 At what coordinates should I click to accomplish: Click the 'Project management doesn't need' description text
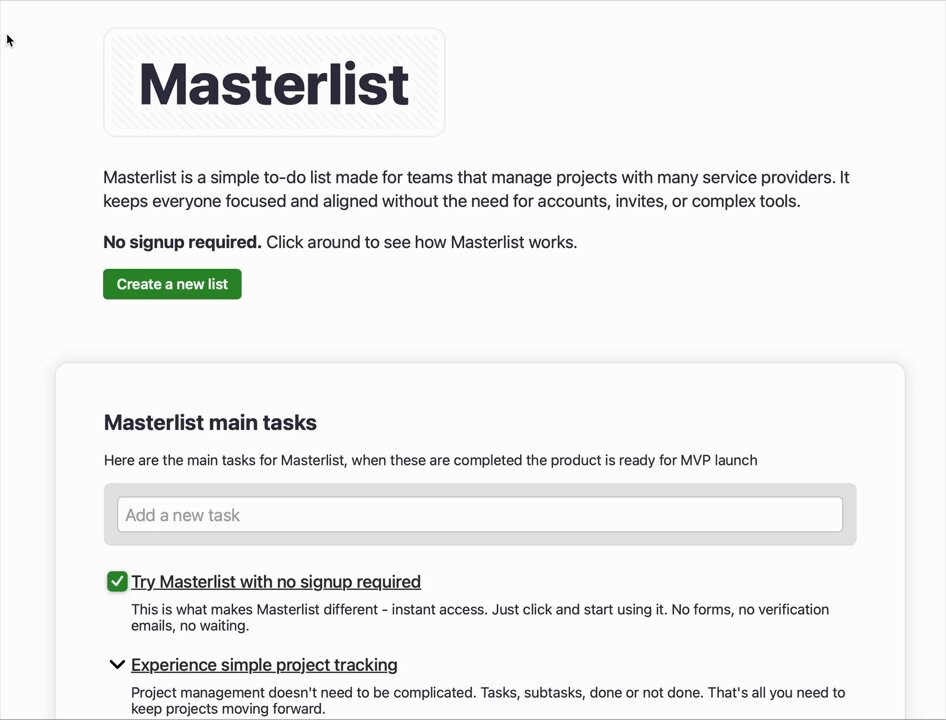click(x=487, y=701)
